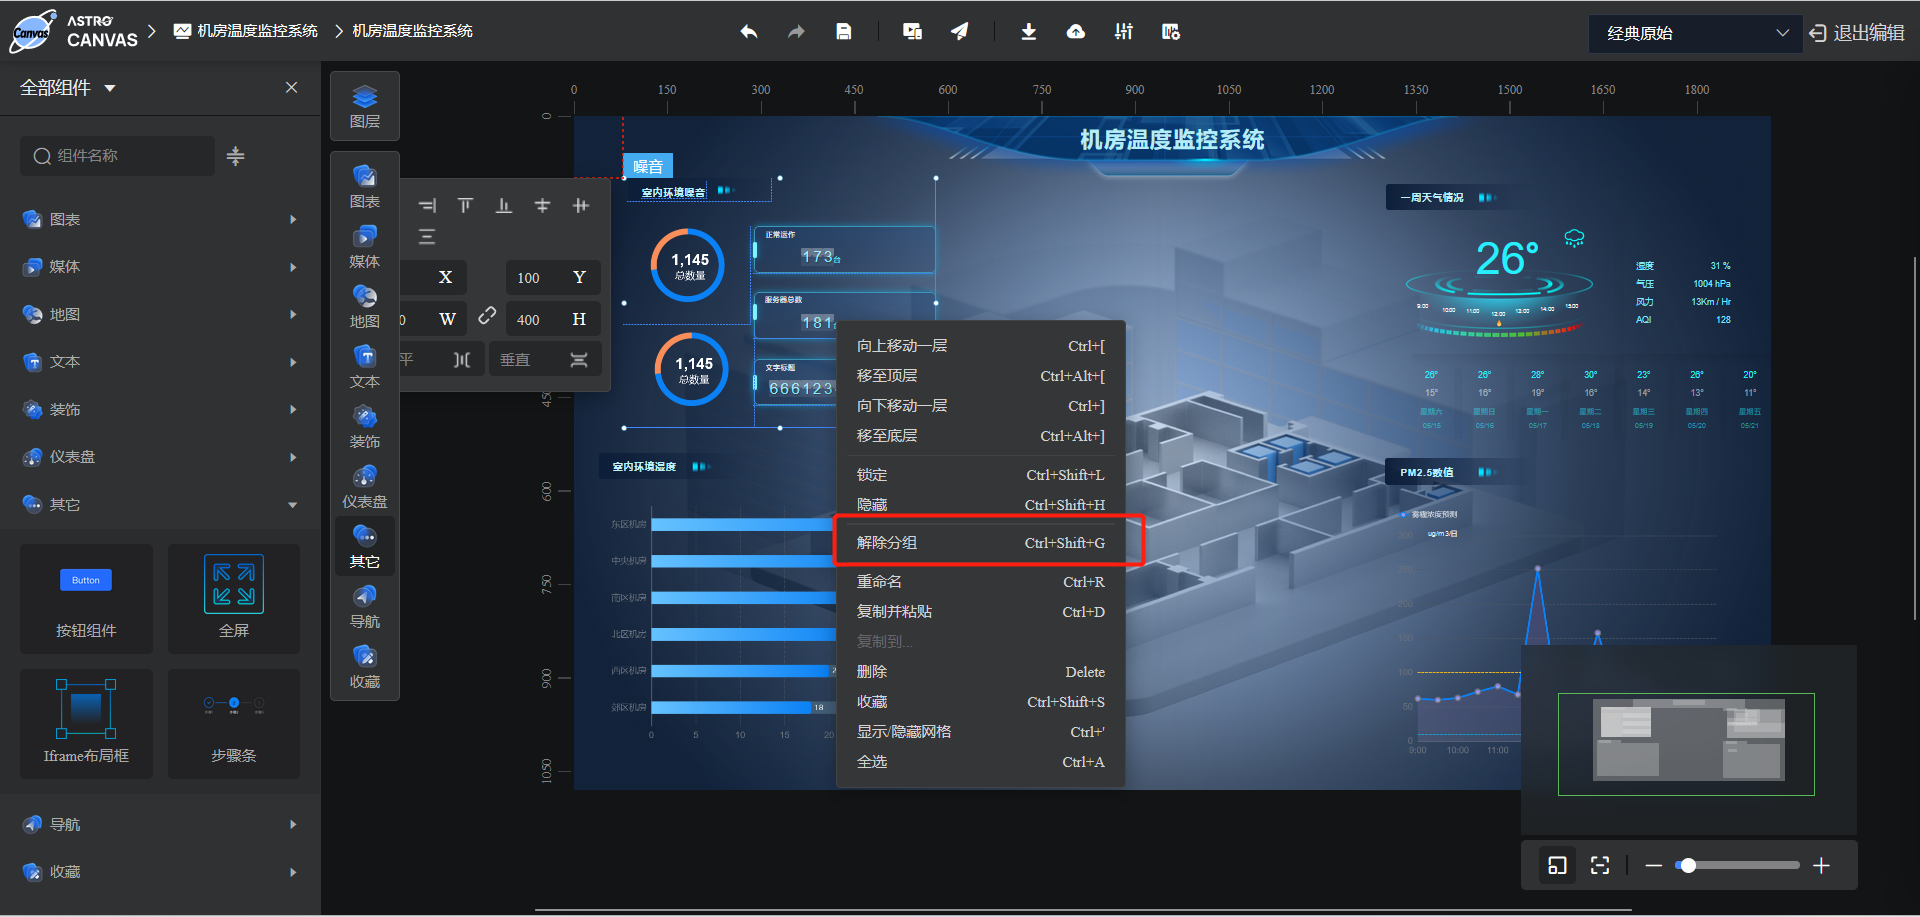Click the fit-to-screen icon

[1600, 865]
